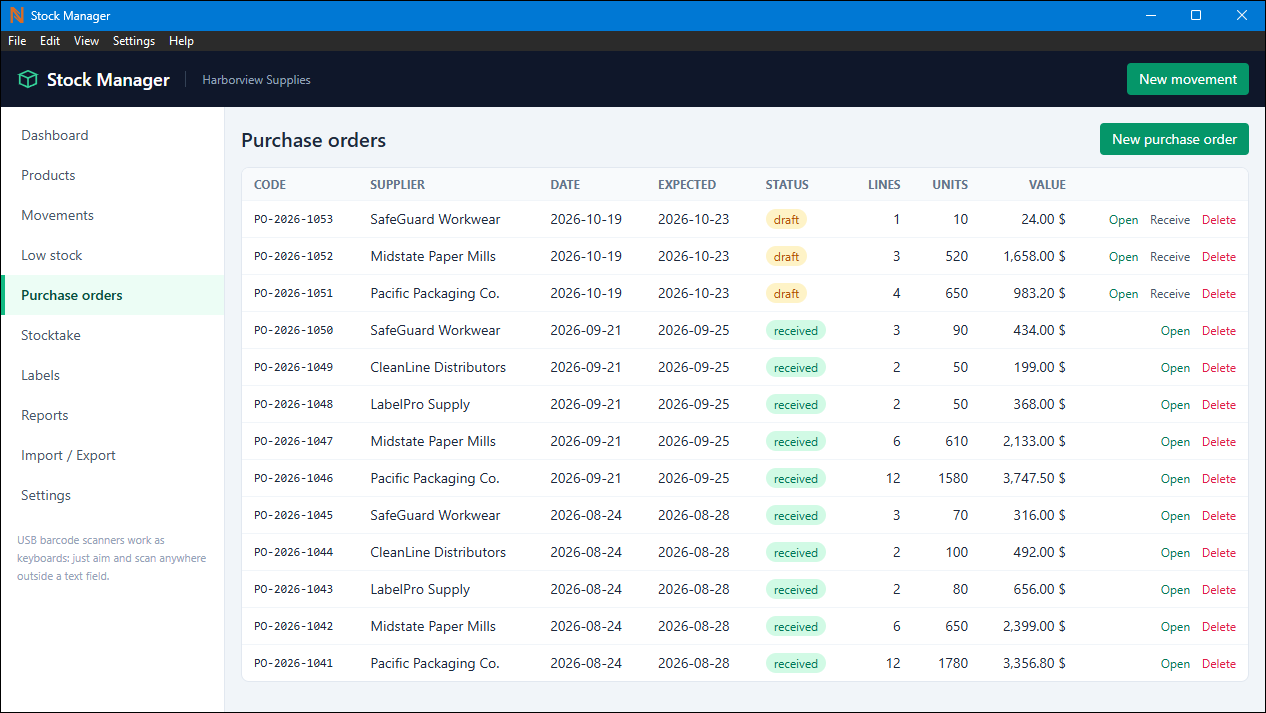This screenshot has height=713, width=1266.
Task: Open the View menu
Action: (86, 41)
